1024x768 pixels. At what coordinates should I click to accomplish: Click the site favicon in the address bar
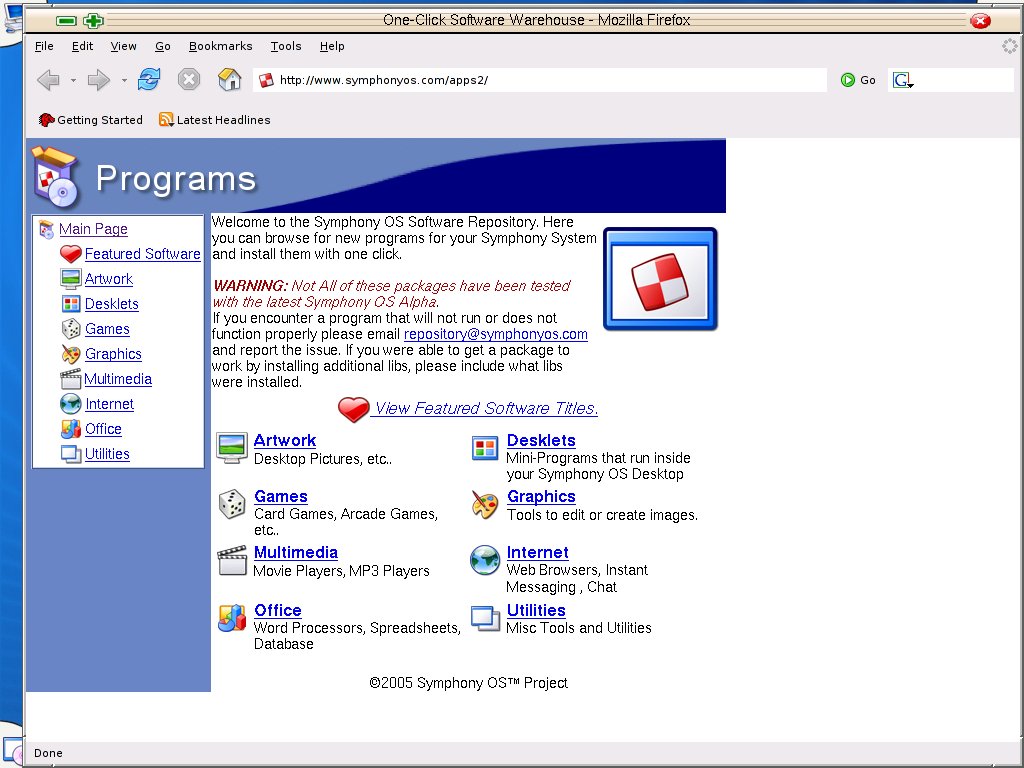266,80
